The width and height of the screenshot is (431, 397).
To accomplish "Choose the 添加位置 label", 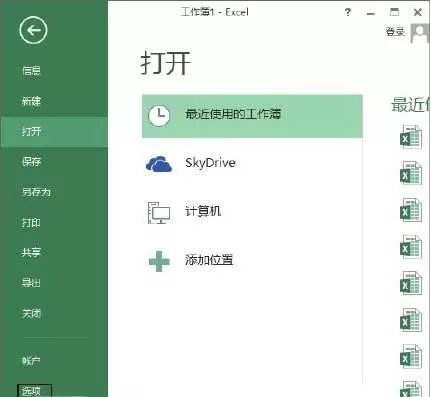I will pyautogui.click(x=209, y=260).
